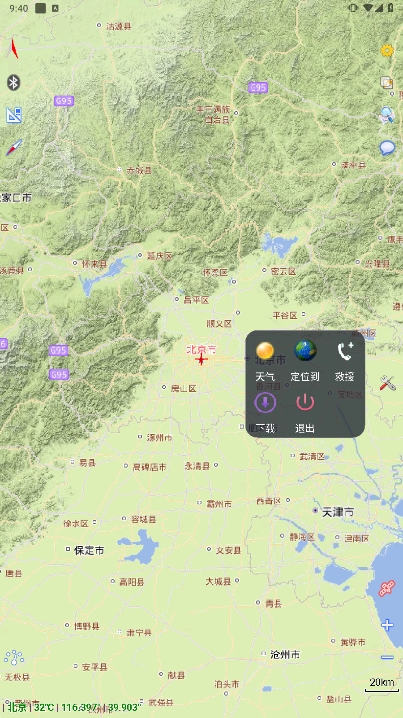Screen dimensions: 403x718
Task: Open the blue chat bubble icon
Action: coord(387,147)
